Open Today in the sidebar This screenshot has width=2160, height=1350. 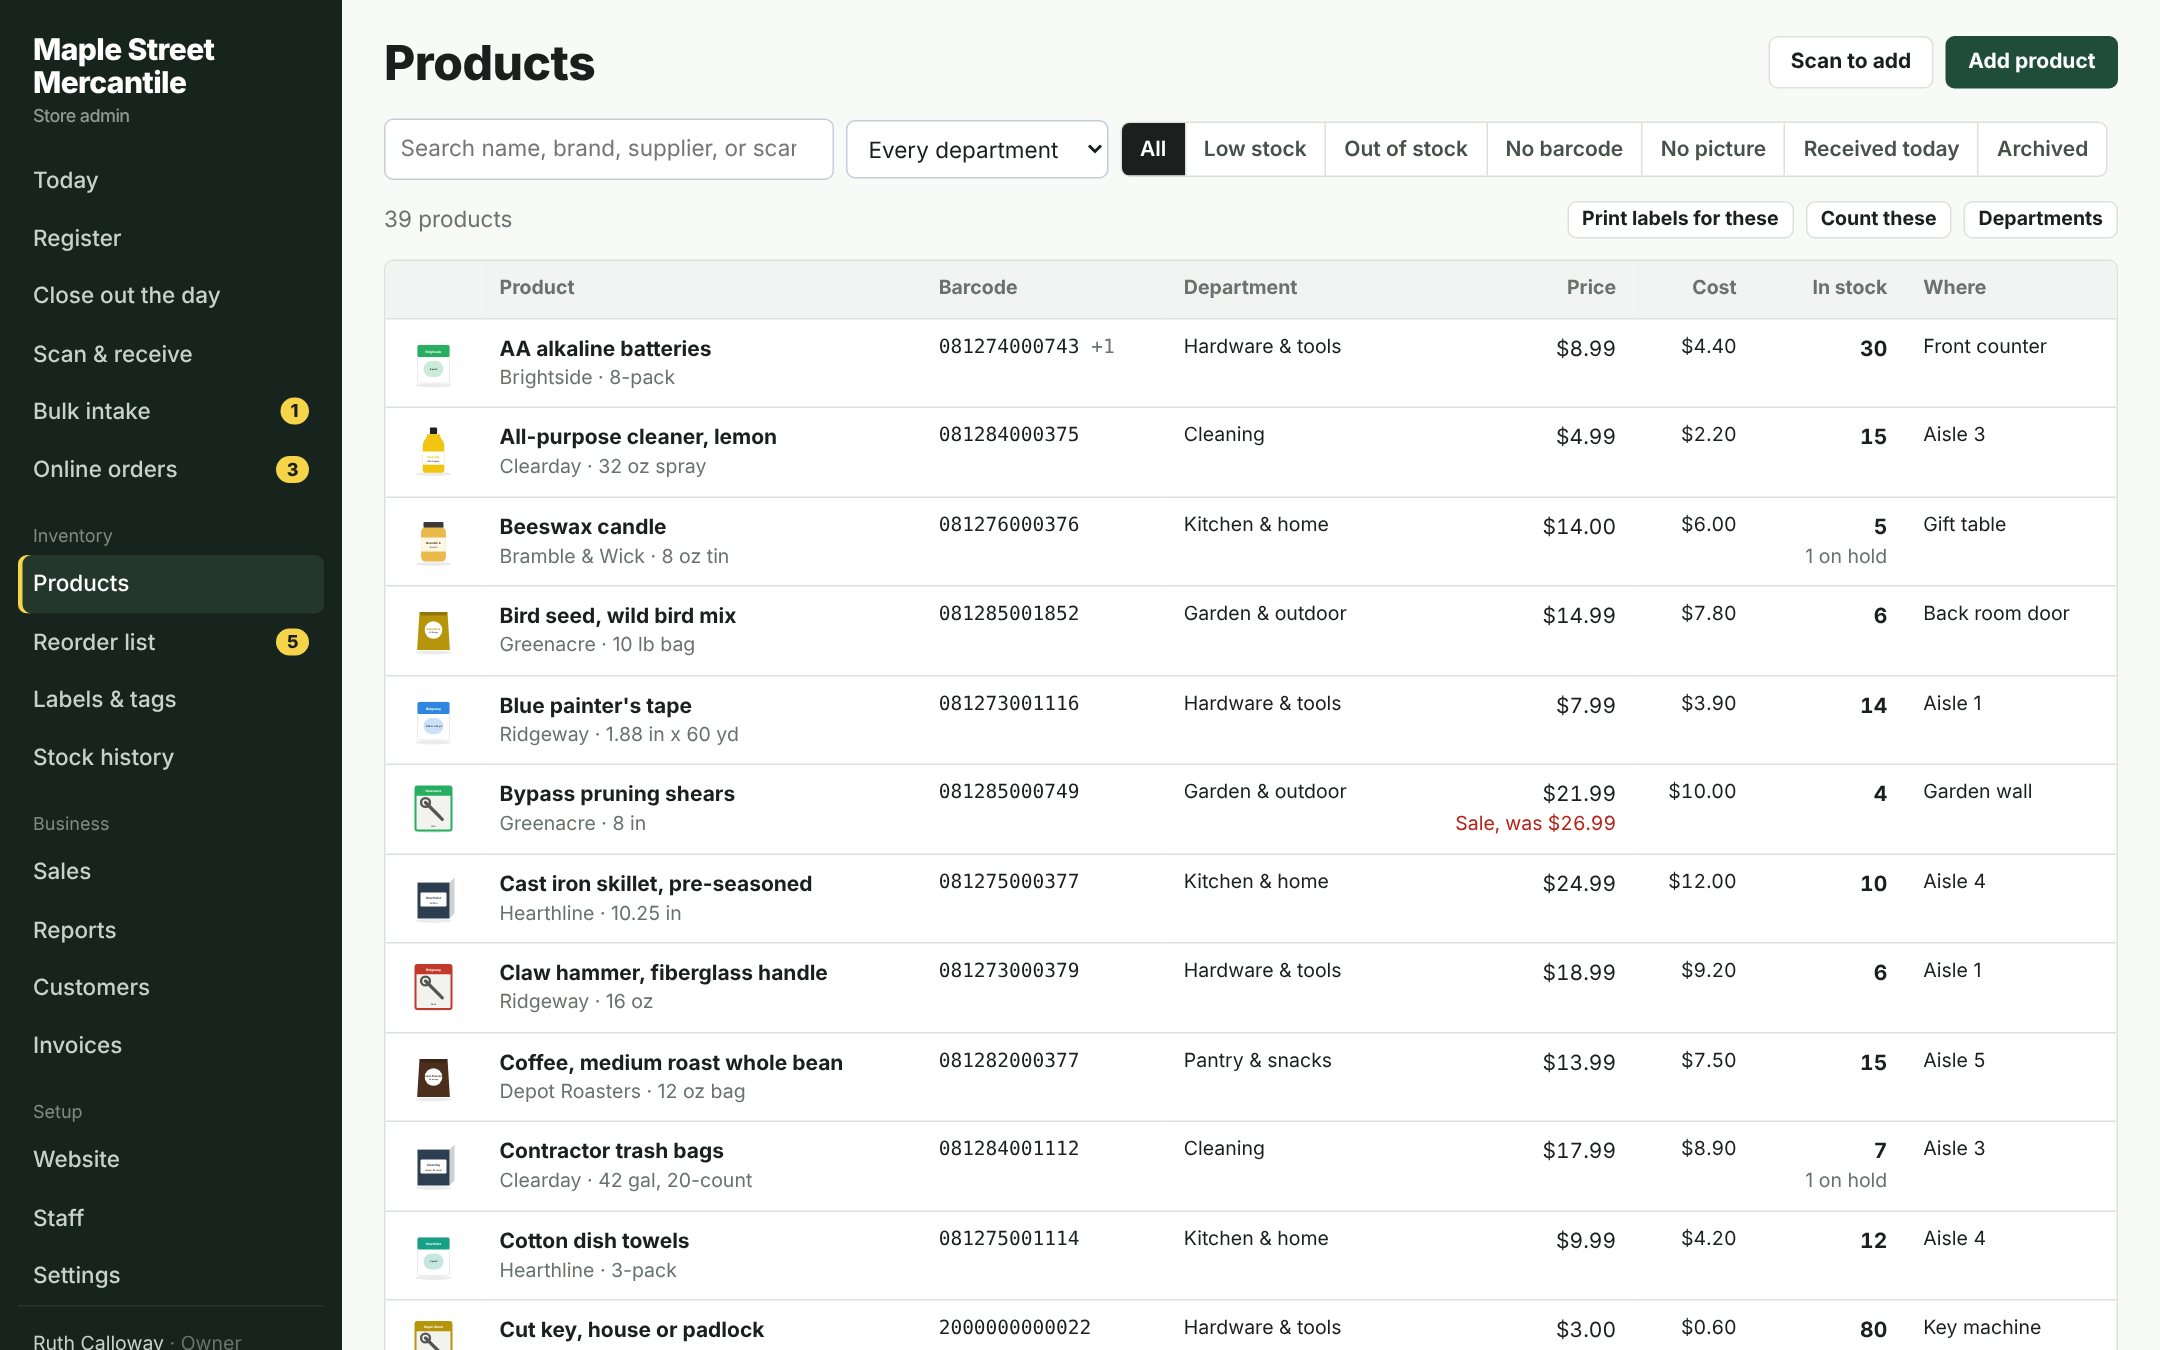pos(170,180)
